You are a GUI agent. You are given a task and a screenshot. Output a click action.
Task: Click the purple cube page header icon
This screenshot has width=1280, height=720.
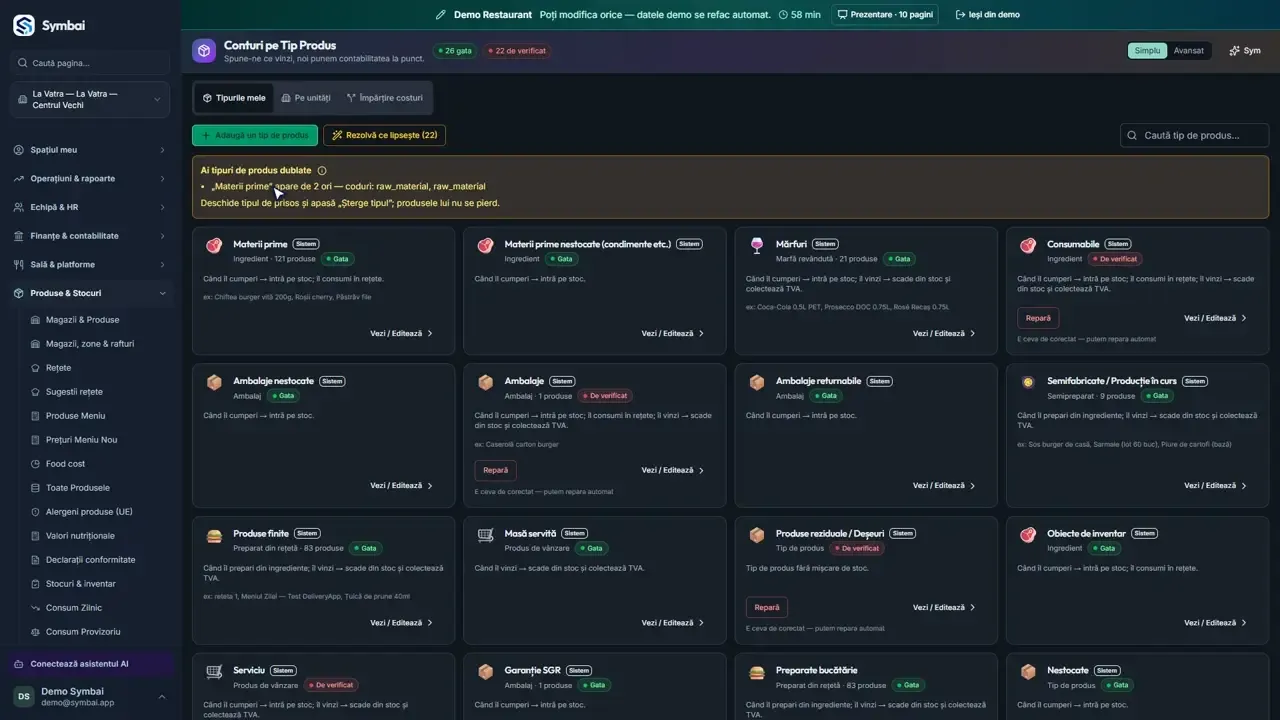point(204,51)
